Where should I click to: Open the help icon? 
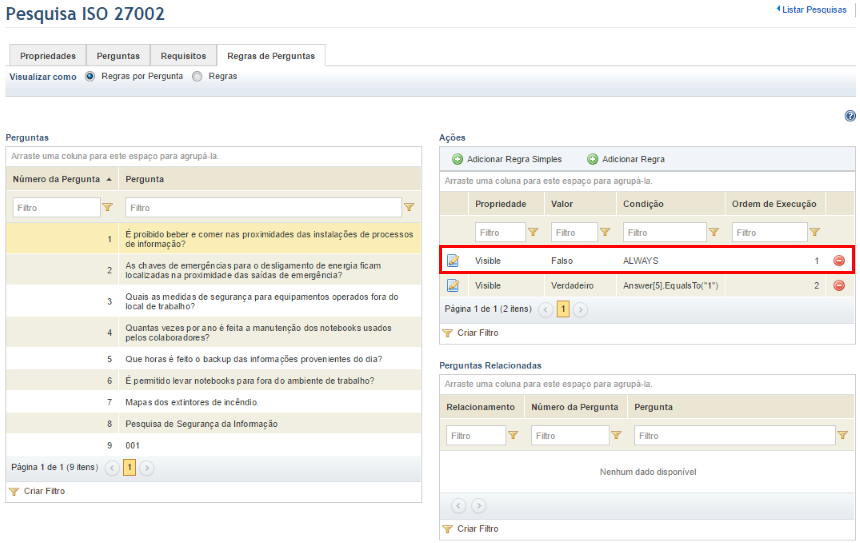click(x=850, y=116)
